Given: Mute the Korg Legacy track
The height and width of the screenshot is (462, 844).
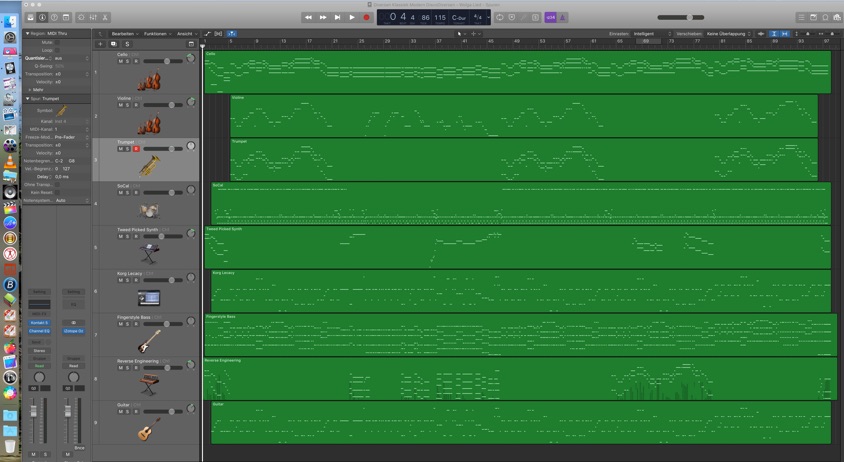Looking at the screenshot, I should (121, 281).
